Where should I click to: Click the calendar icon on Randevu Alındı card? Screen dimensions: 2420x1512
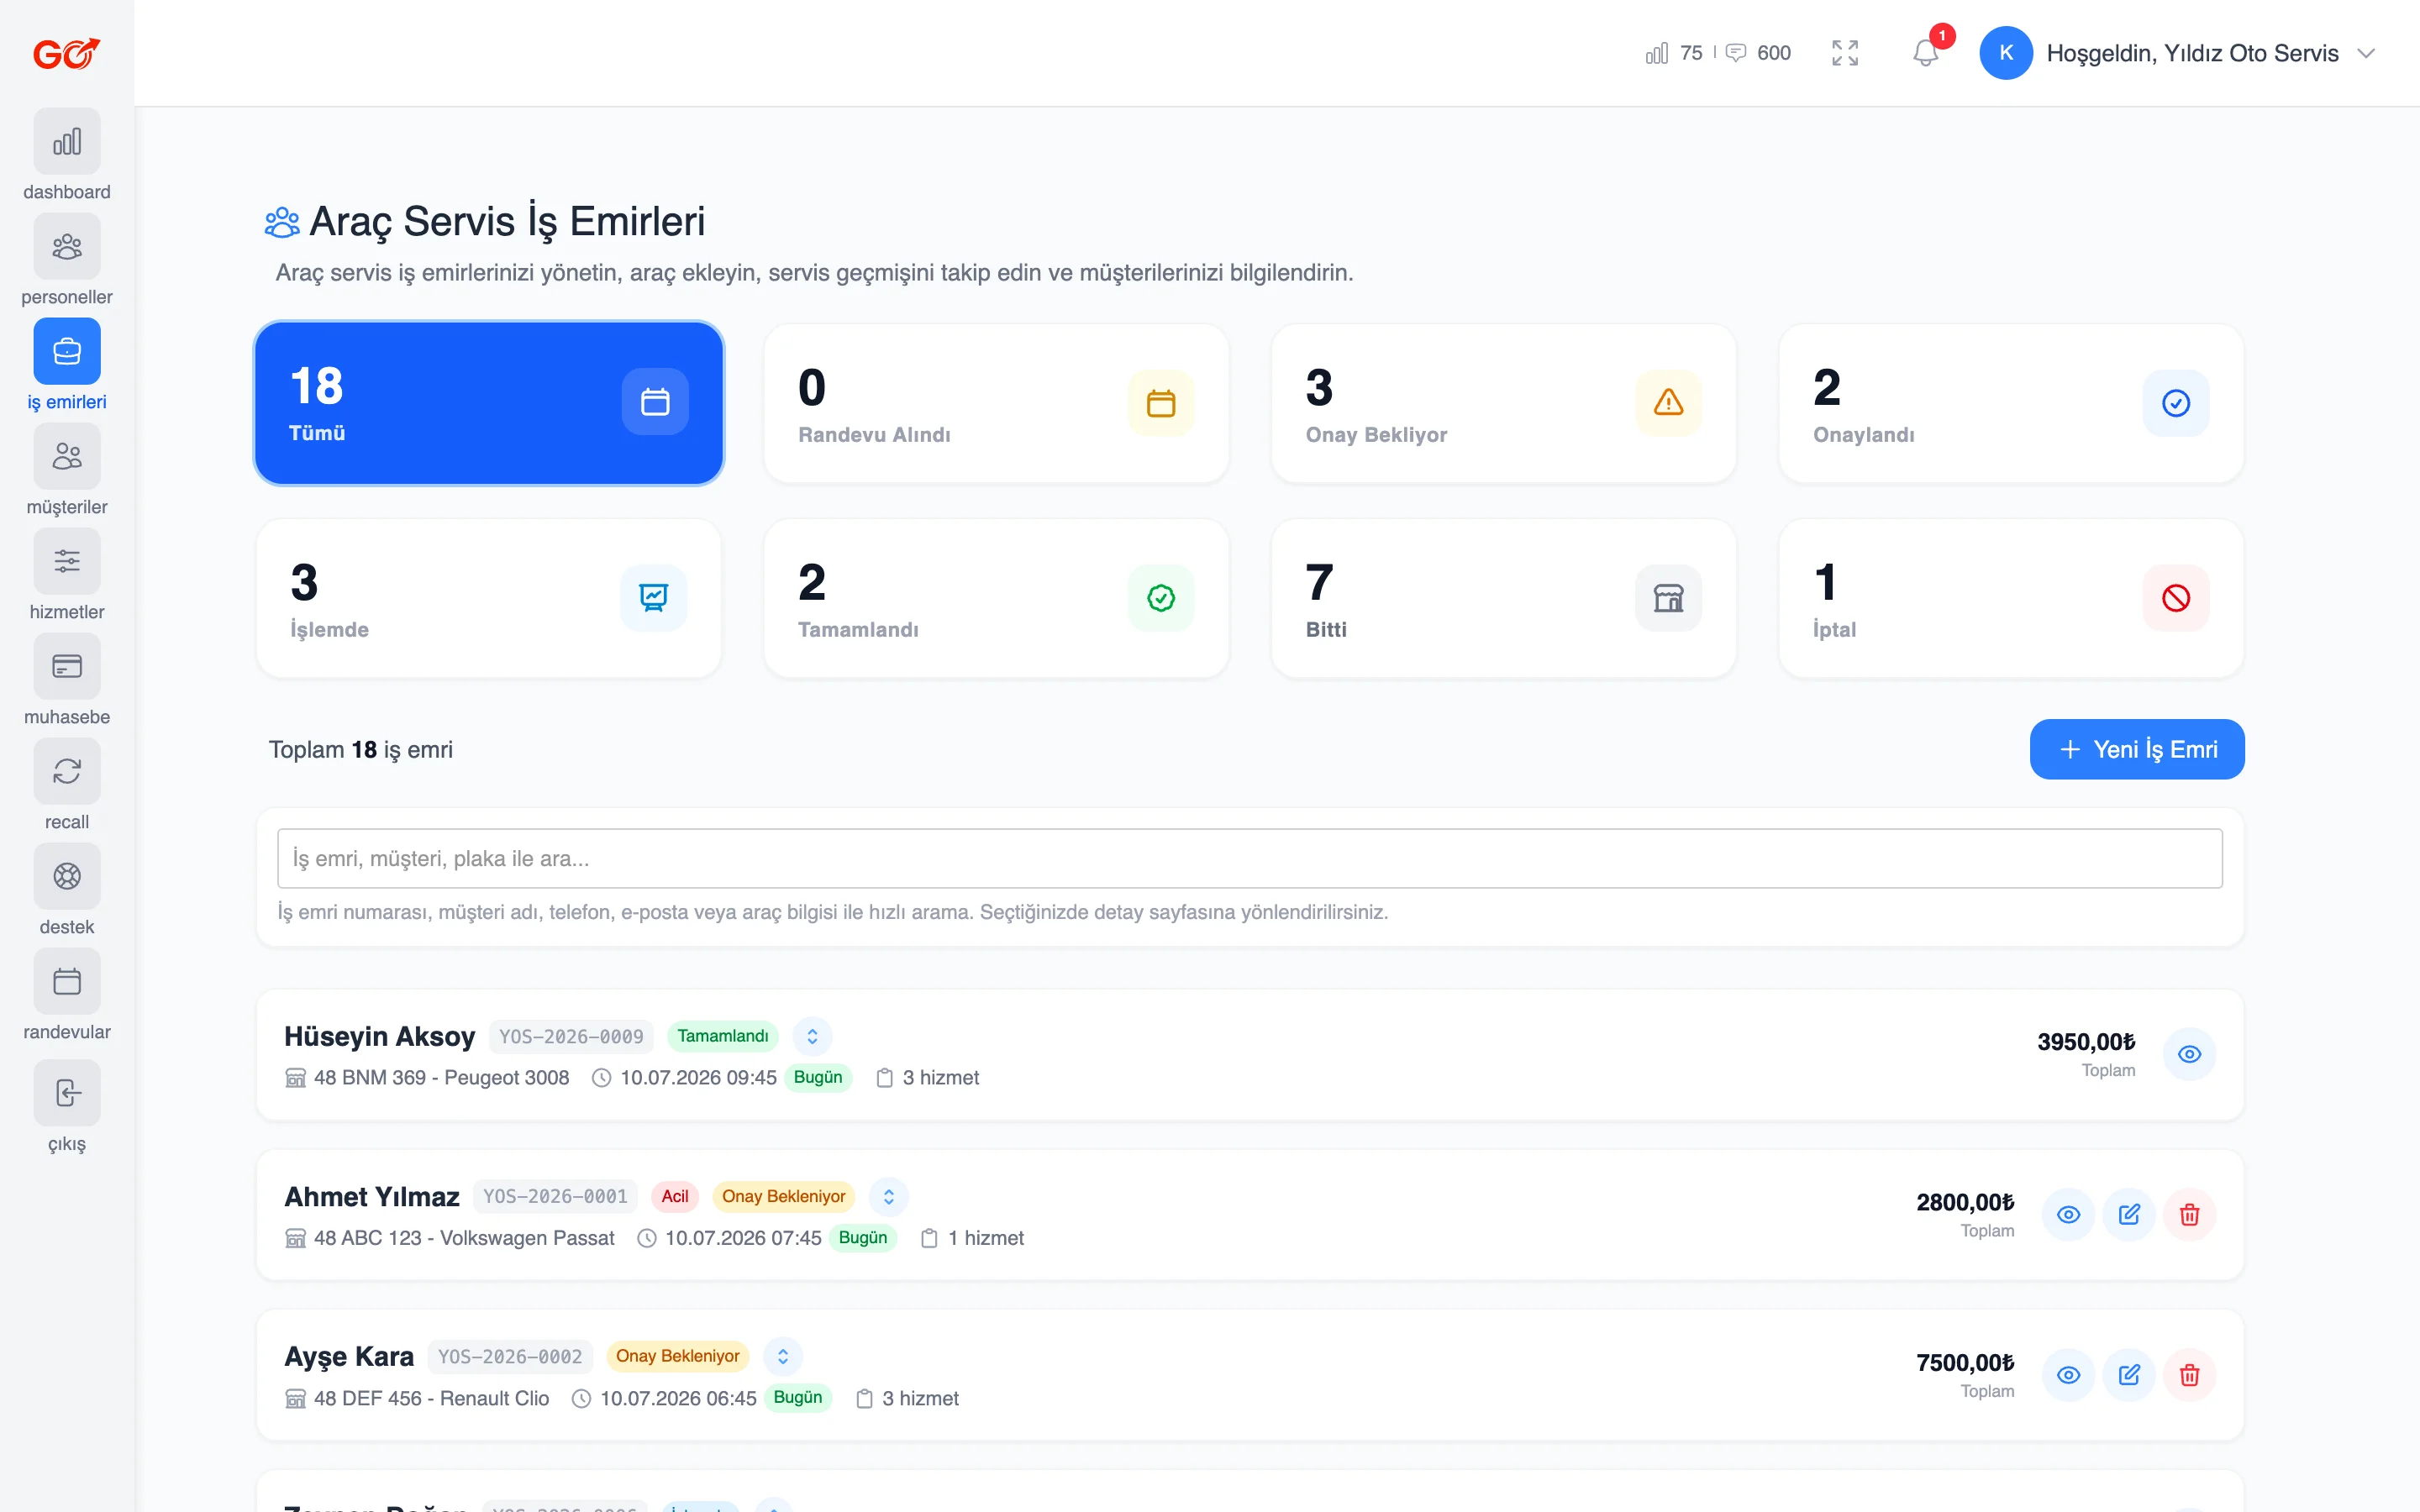coord(1161,403)
